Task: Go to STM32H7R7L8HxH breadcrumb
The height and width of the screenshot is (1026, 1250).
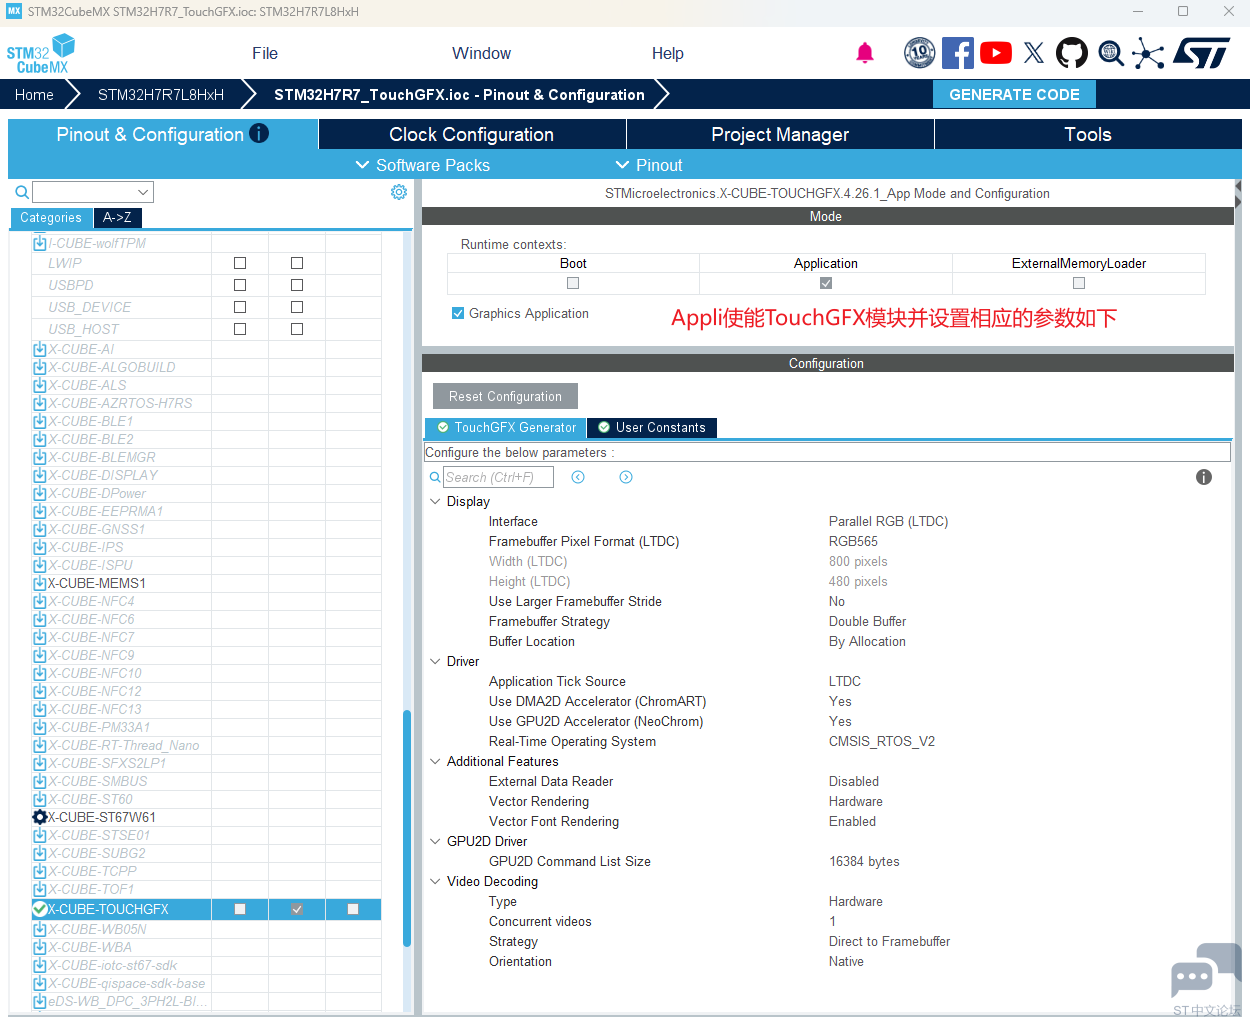Action: 161,94
